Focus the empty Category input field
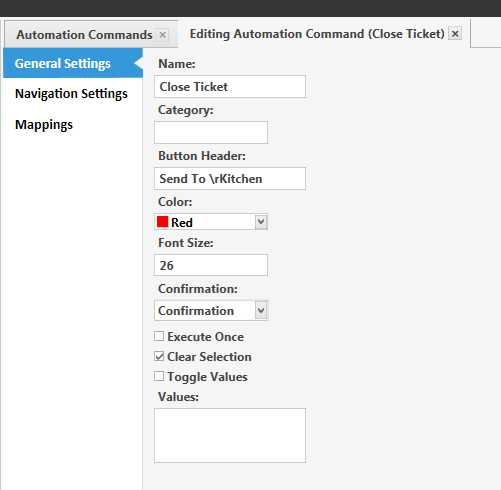This screenshot has width=501, height=490. pyautogui.click(x=211, y=133)
